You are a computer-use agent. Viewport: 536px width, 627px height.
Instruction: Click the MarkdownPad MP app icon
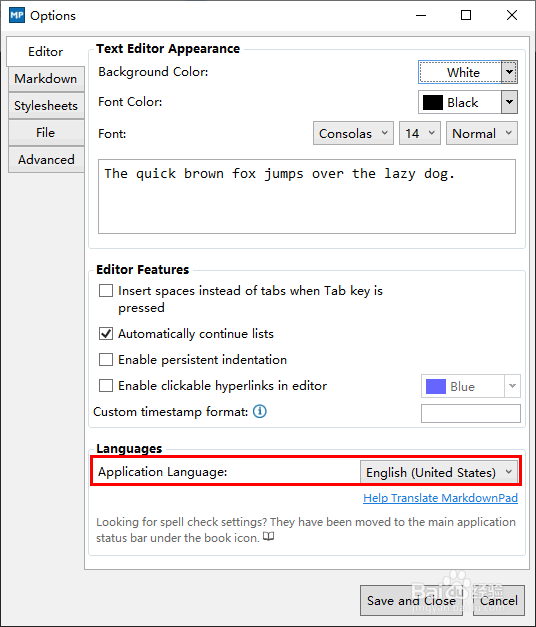click(x=17, y=15)
